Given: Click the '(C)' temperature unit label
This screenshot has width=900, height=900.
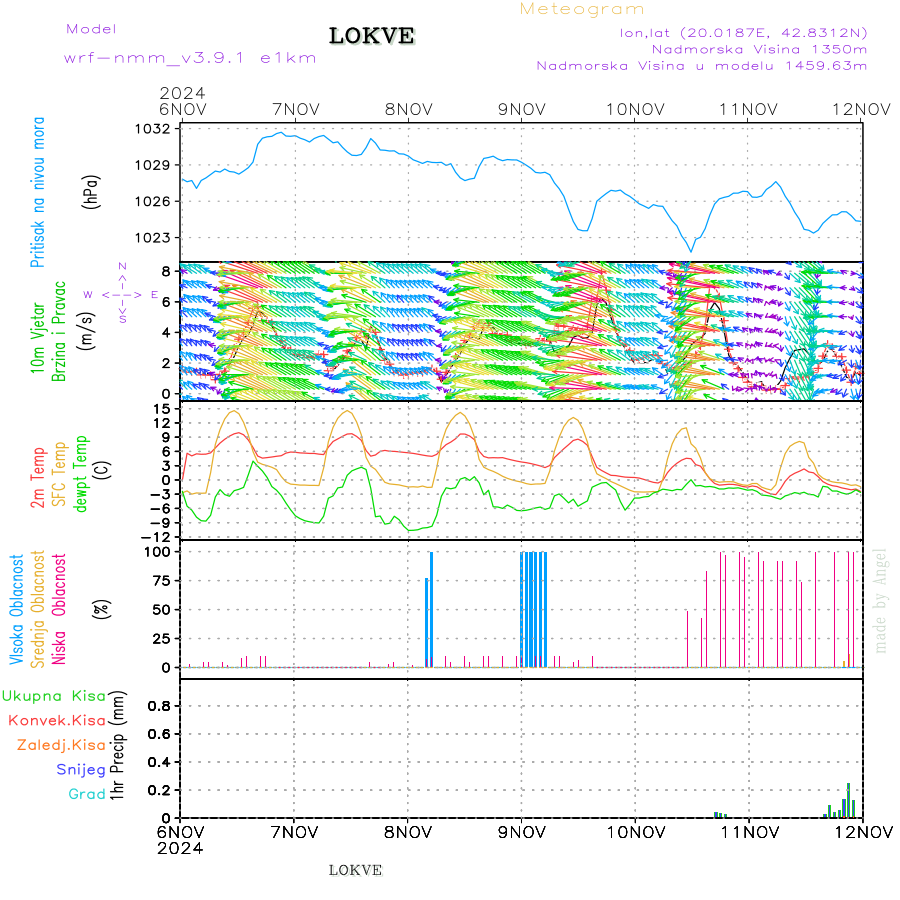Looking at the screenshot, I should (x=102, y=471).
